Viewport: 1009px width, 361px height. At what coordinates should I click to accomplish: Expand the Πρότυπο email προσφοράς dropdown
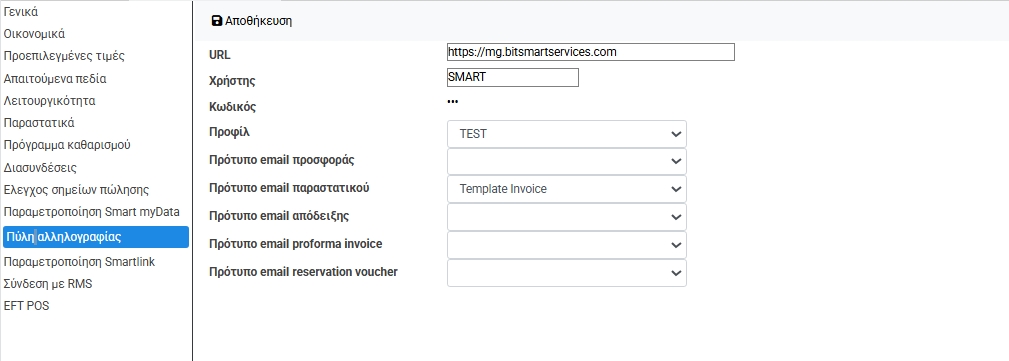[567, 161]
